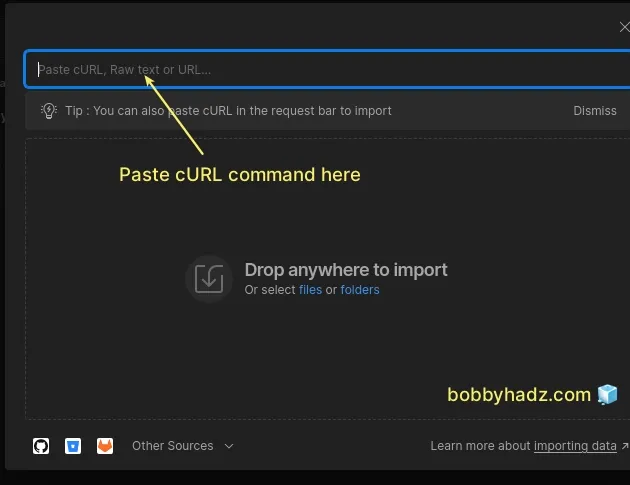
Task: Open the 'importing data' documentation link
Action: [575, 446]
